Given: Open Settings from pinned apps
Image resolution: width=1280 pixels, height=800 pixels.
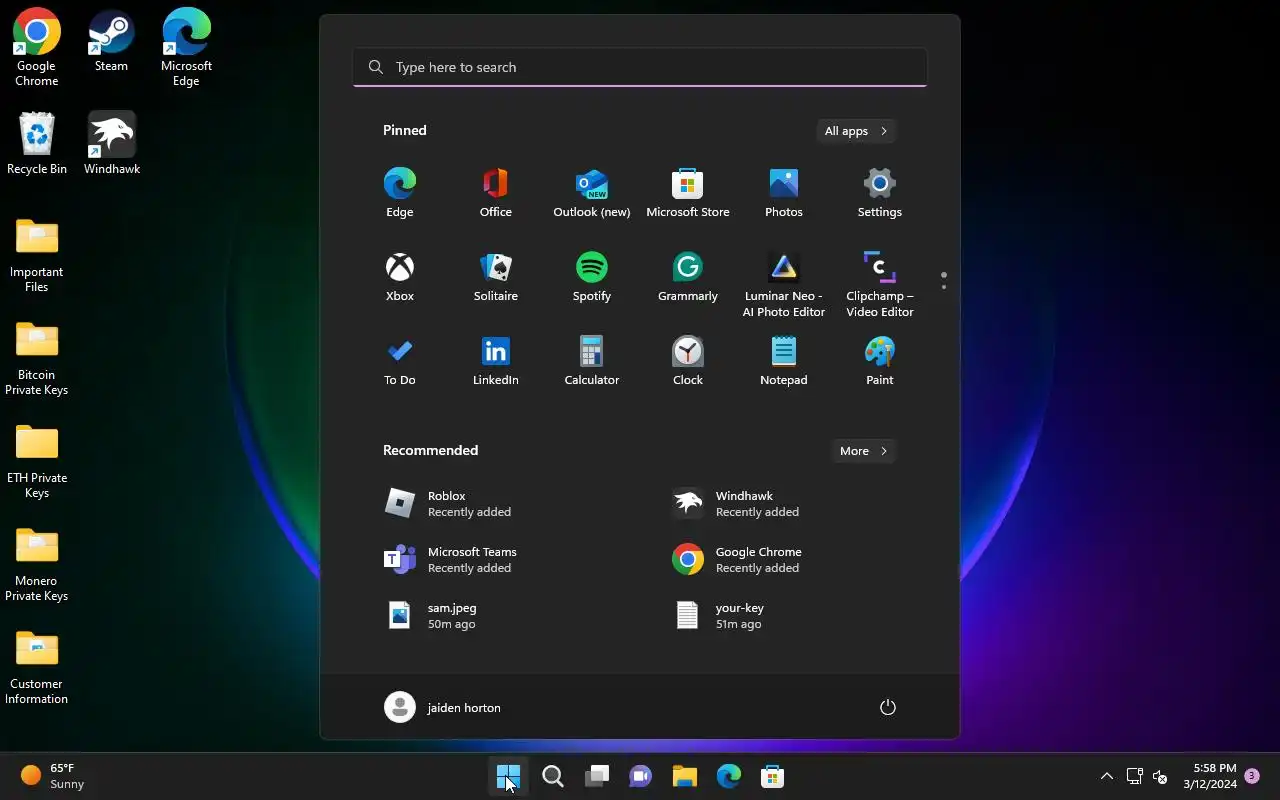Looking at the screenshot, I should [x=879, y=193].
